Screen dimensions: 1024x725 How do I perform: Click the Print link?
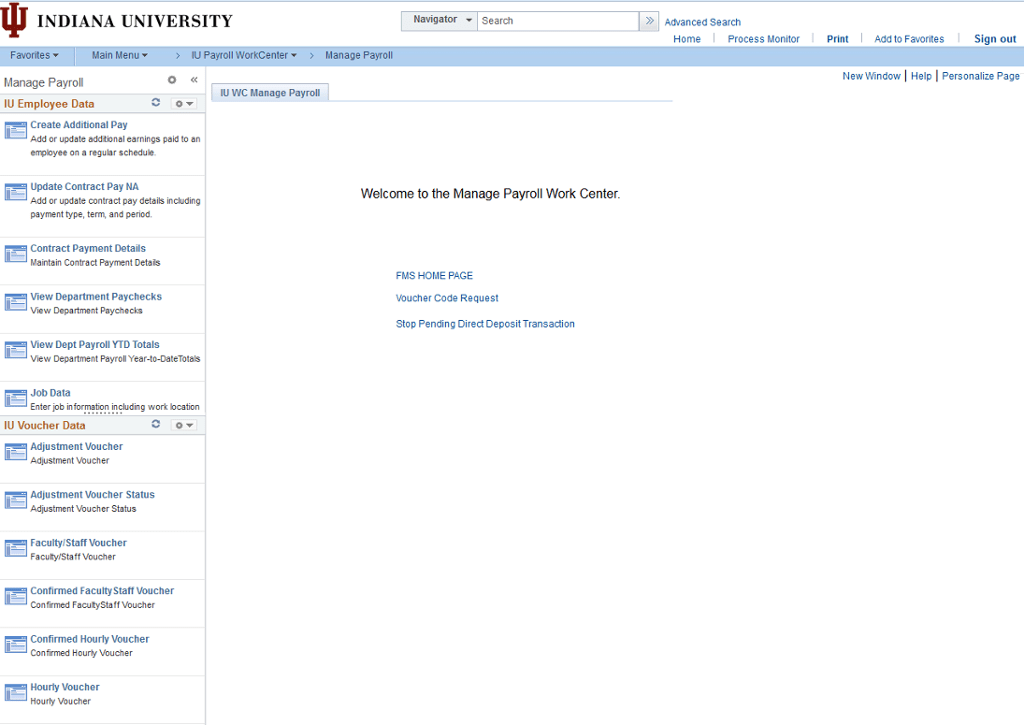pos(837,39)
